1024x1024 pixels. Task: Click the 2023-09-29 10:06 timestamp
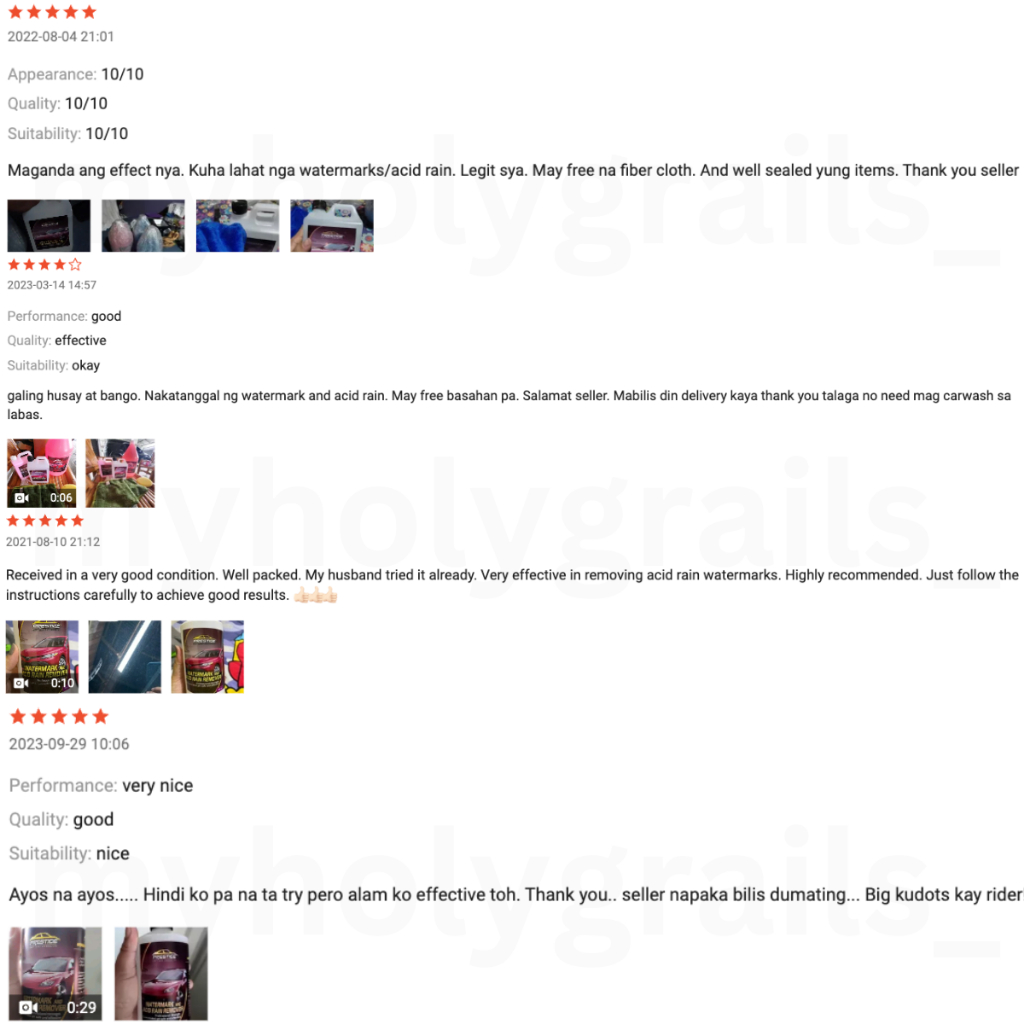[x=69, y=744]
